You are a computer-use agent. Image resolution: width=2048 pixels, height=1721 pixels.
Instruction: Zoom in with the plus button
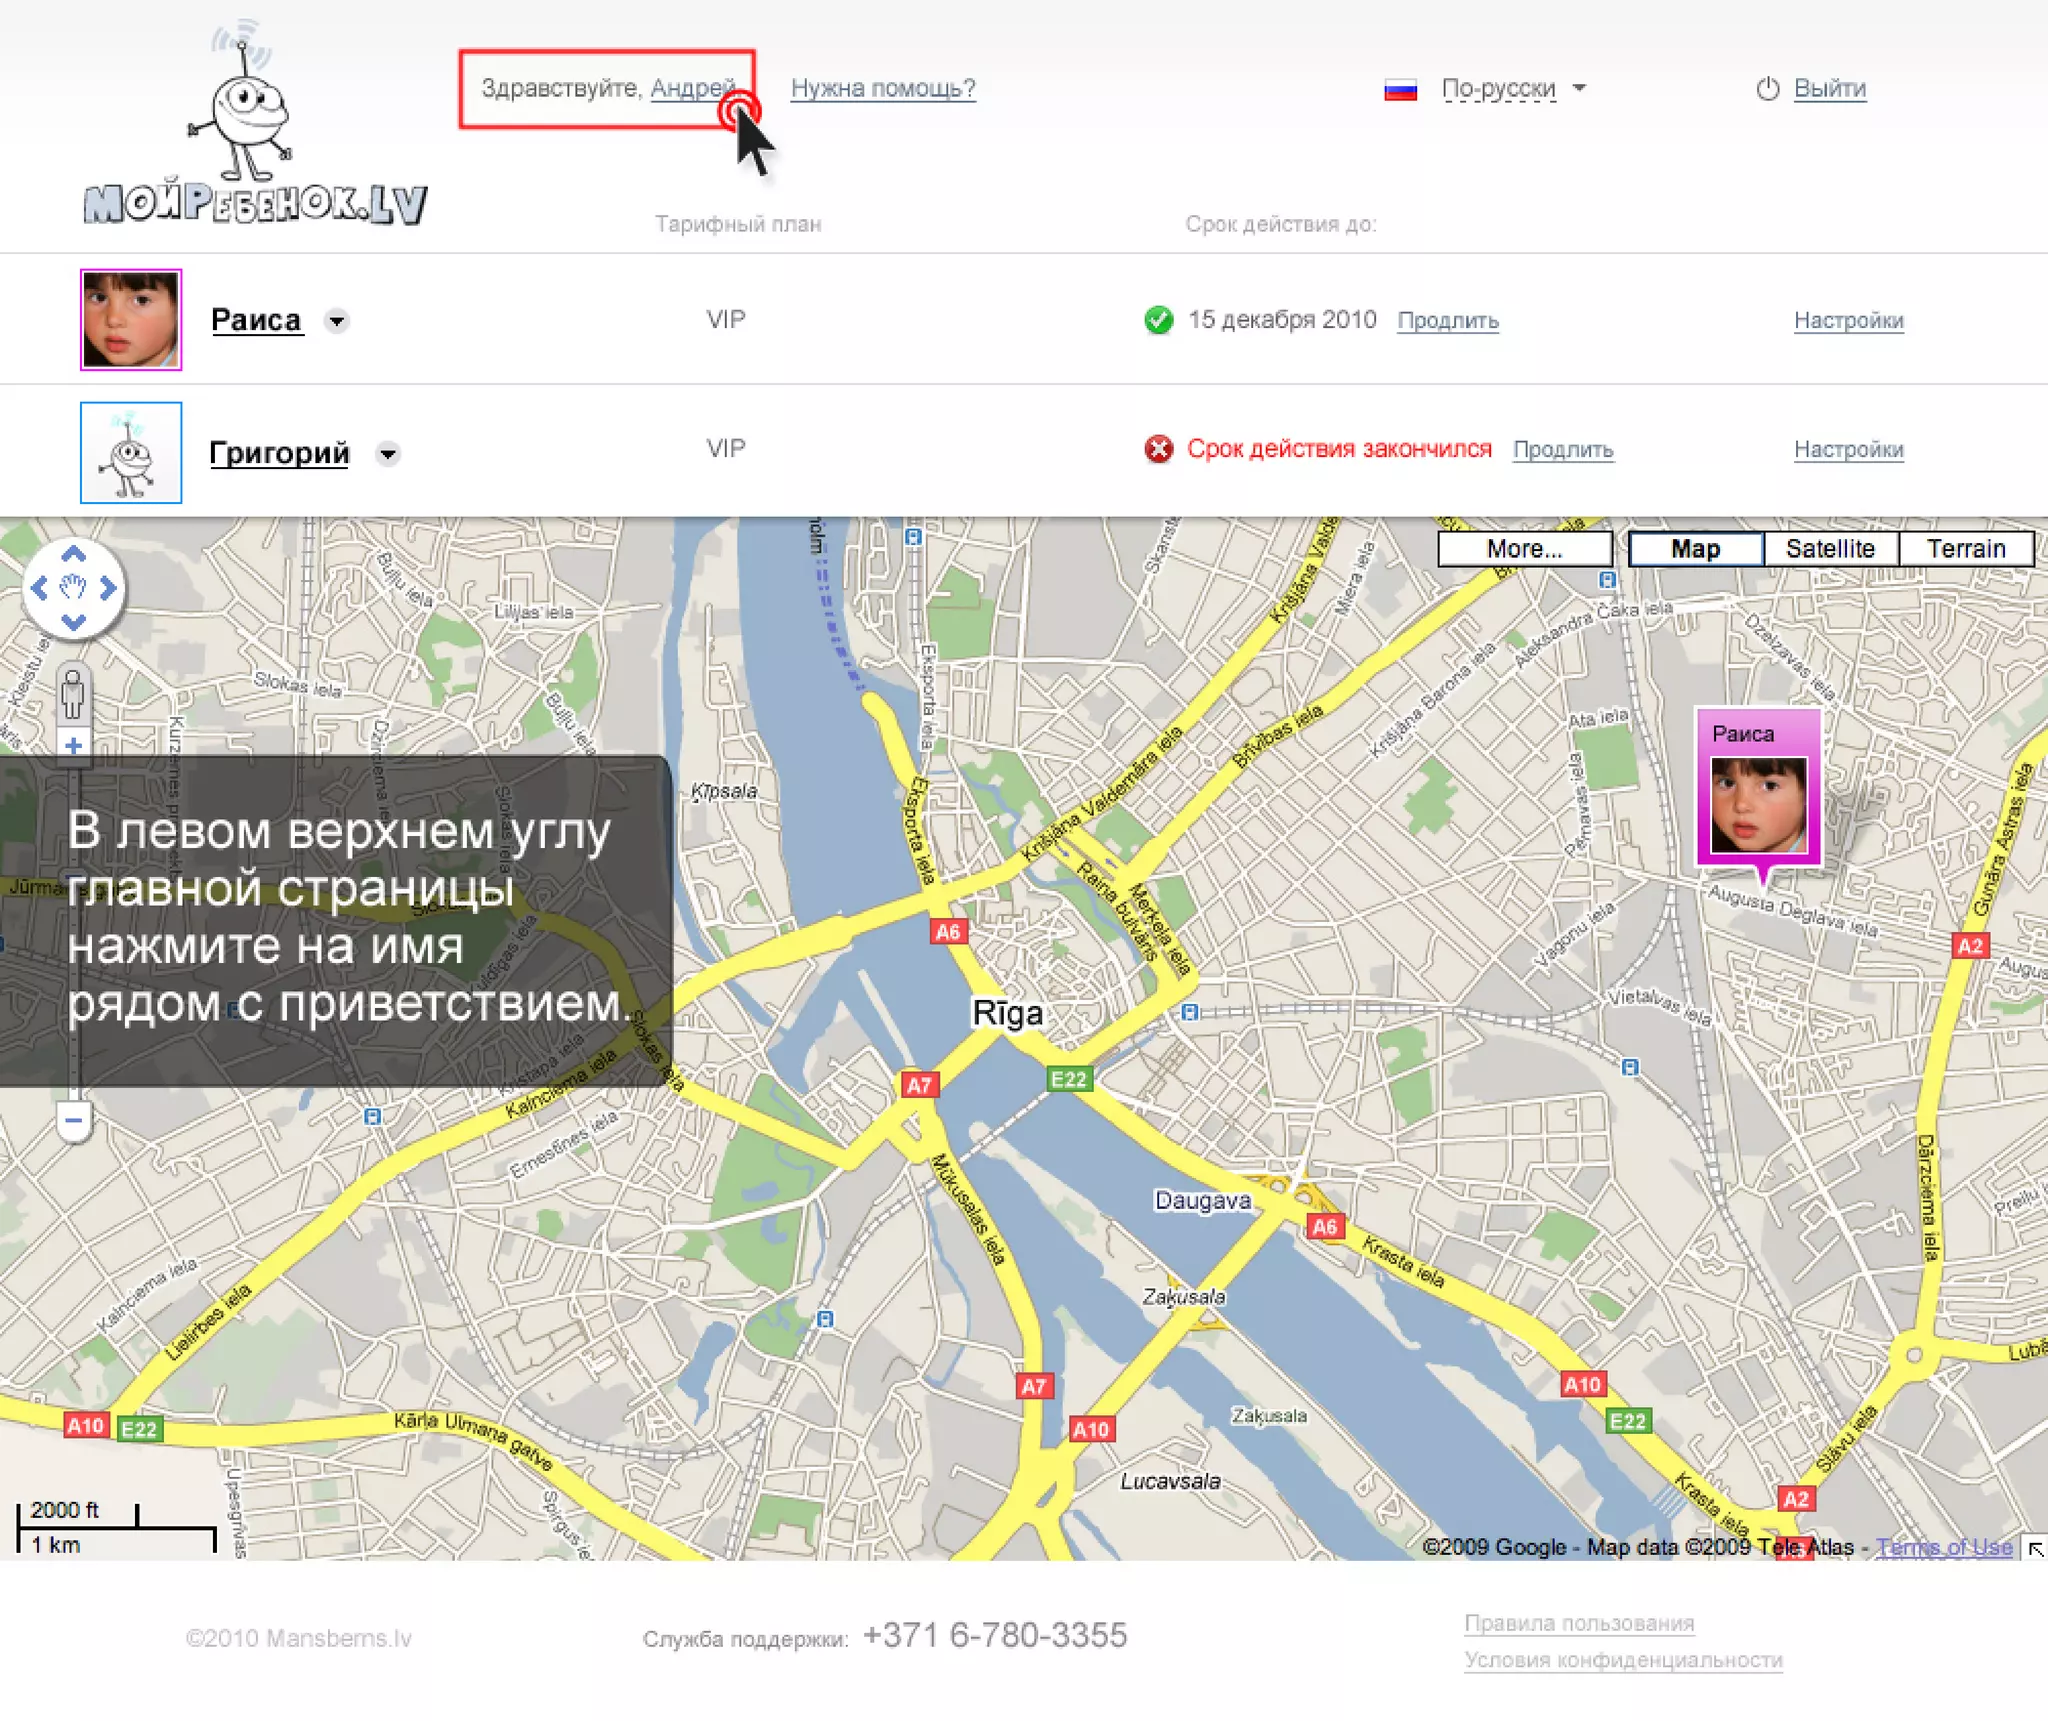click(x=73, y=745)
